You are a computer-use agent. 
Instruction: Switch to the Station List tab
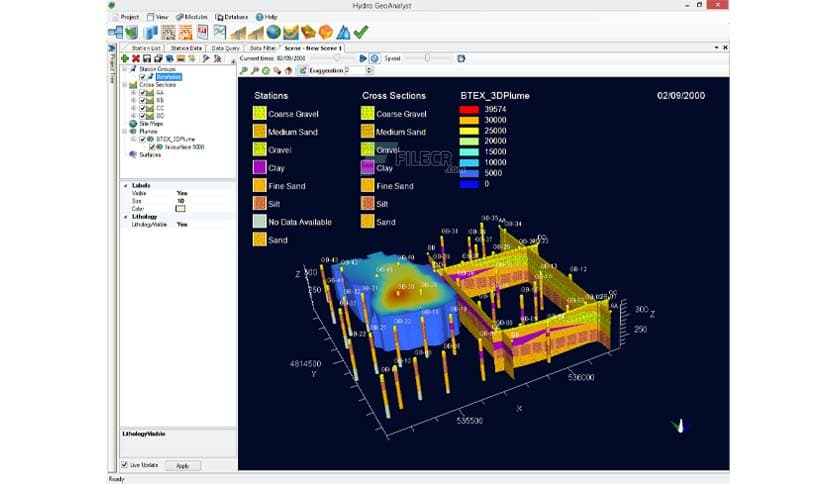click(146, 48)
